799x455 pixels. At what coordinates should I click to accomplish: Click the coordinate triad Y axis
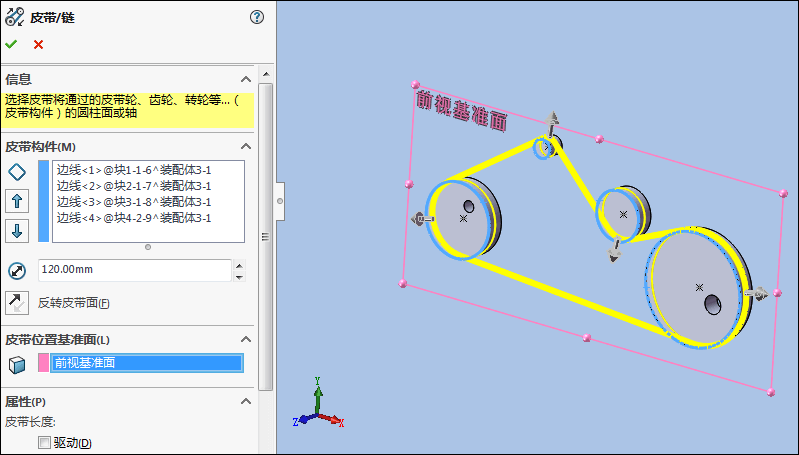click(318, 395)
